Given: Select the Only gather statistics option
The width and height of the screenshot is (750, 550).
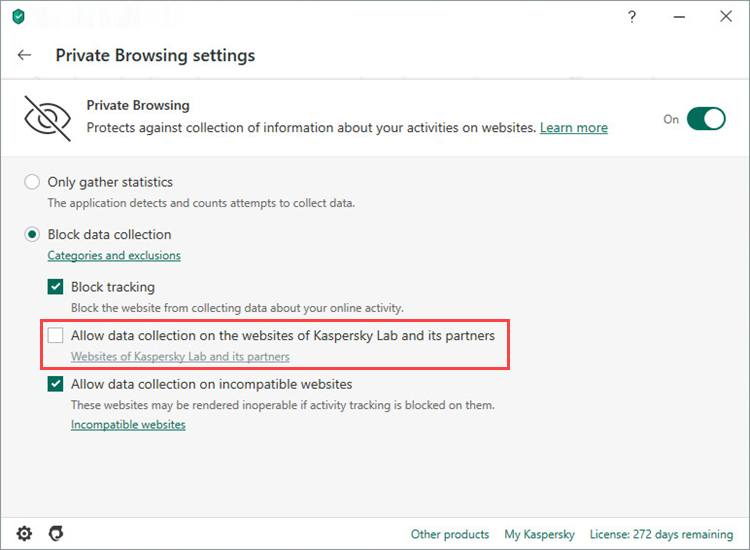Looking at the screenshot, I should [32, 182].
